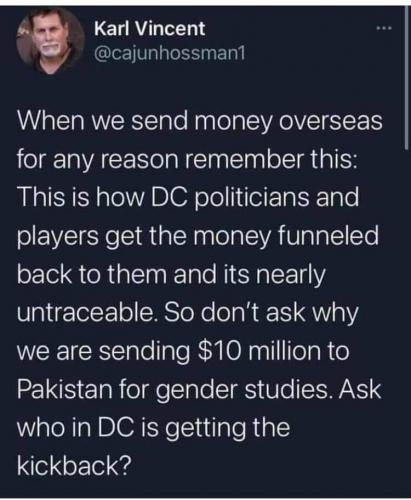Image resolution: width=411 pixels, height=500 pixels.
Task: Click the word 'players' in the tweet
Action: pos(58,237)
